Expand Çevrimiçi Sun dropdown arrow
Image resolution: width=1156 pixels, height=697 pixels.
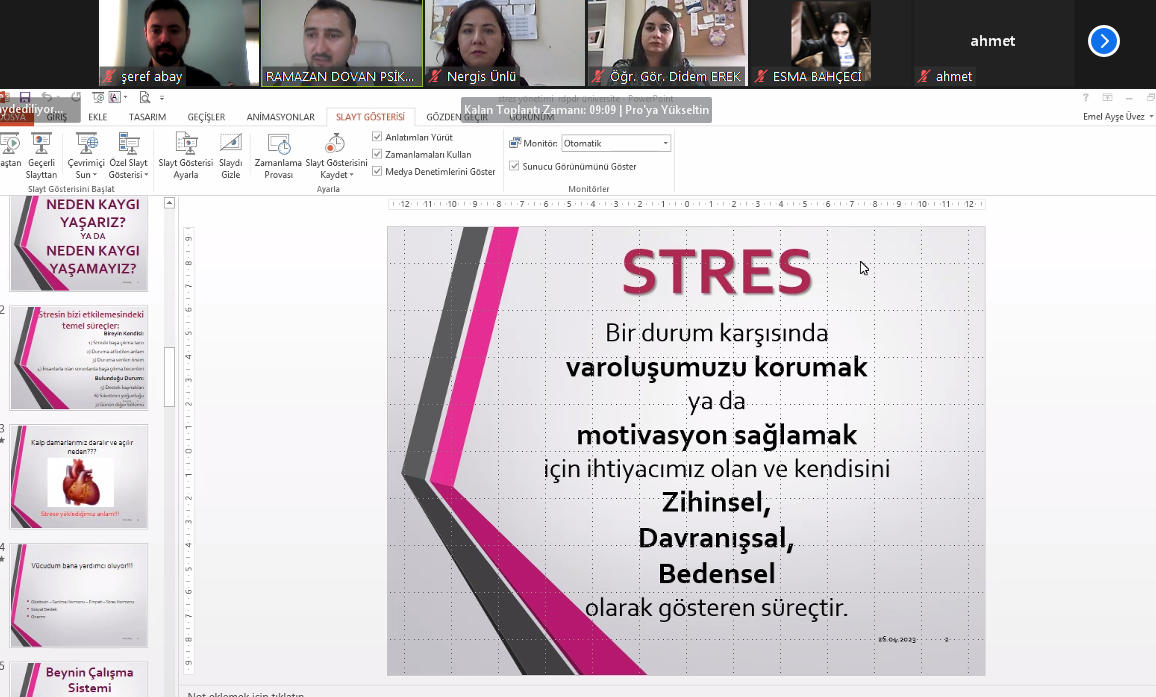click(97, 175)
